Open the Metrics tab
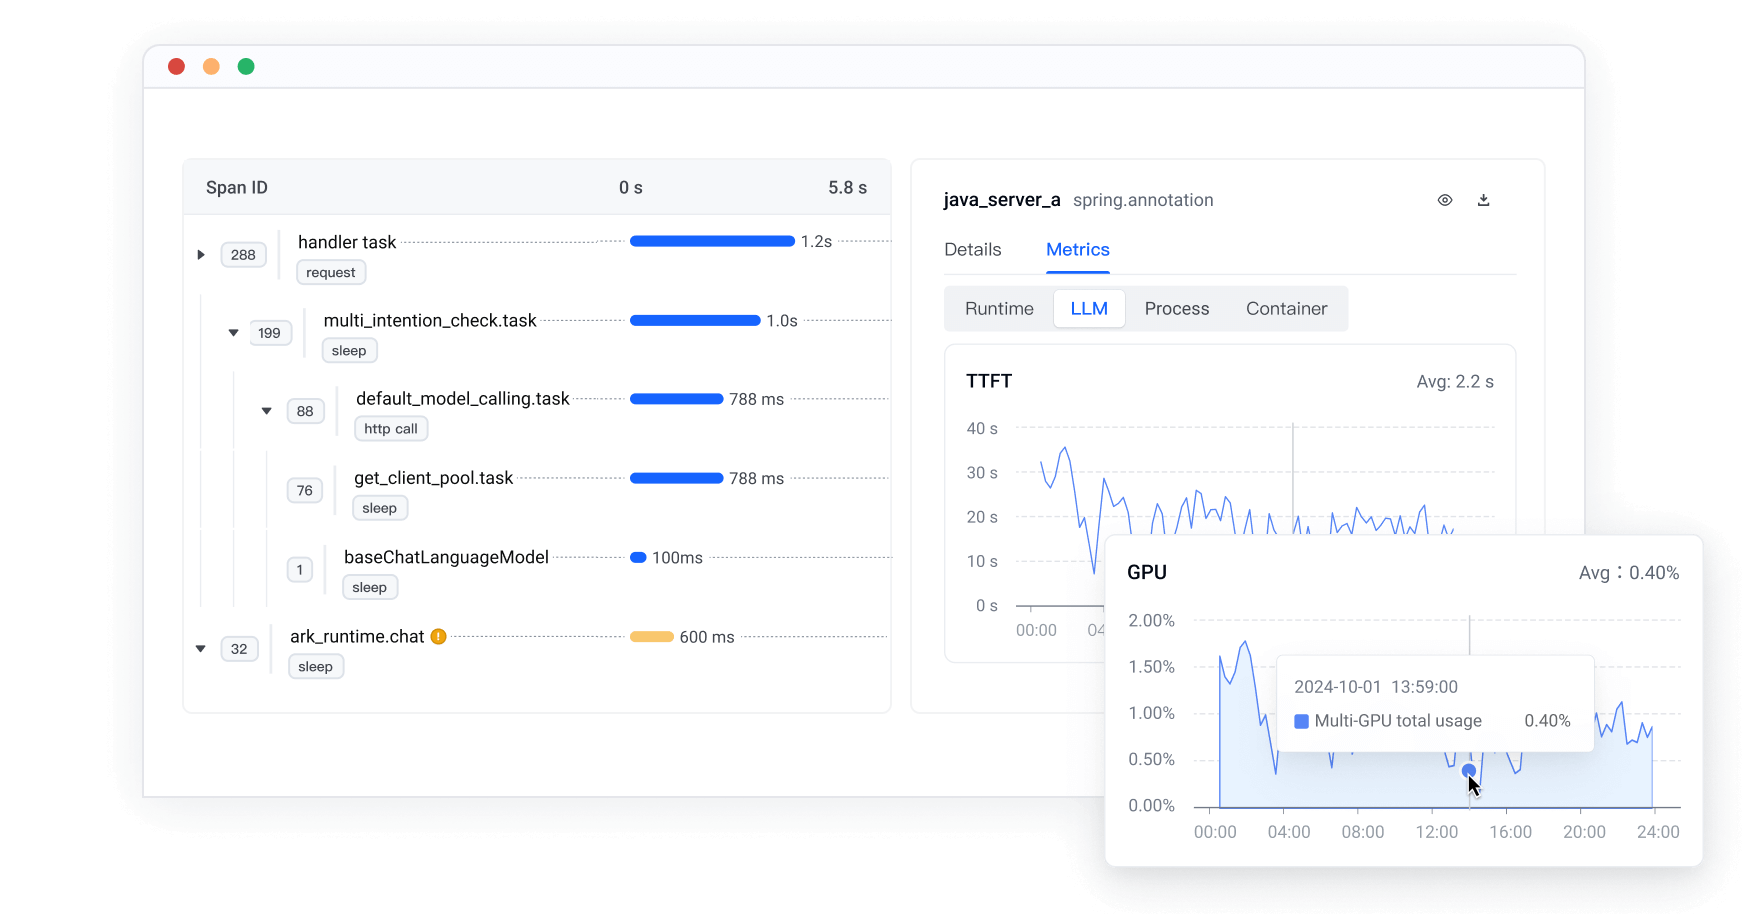1744x914 pixels. coord(1077,250)
